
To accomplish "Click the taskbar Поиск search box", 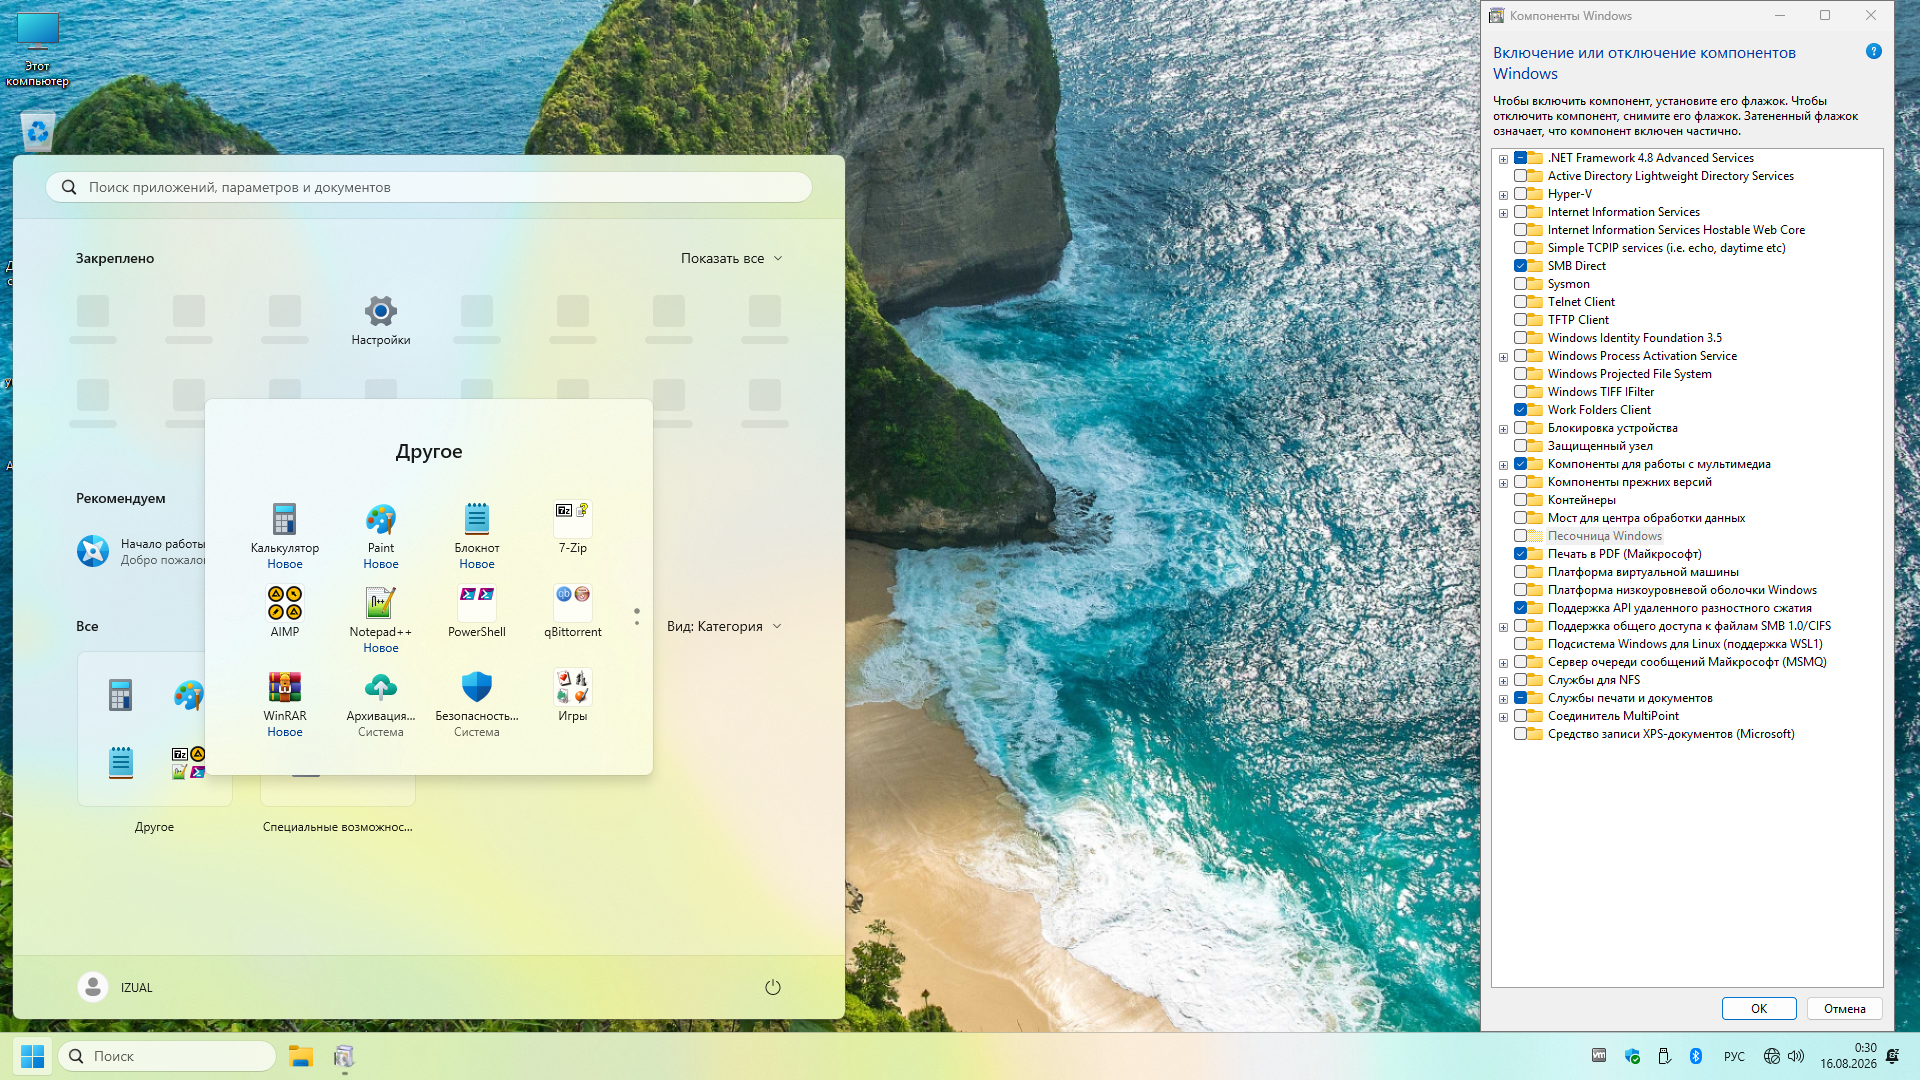I will pyautogui.click(x=167, y=1056).
